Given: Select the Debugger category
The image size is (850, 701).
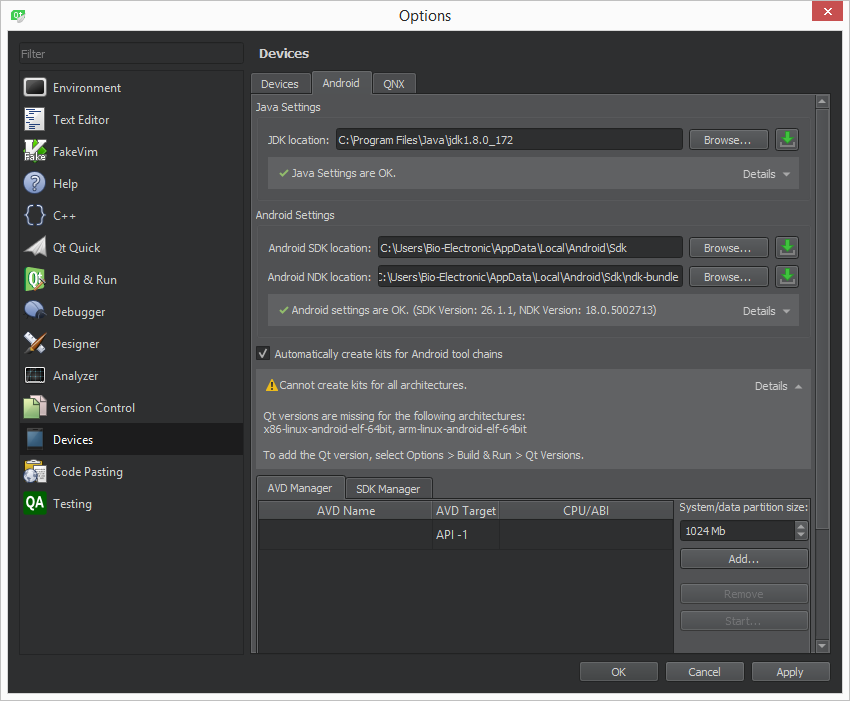Looking at the screenshot, I should [x=76, y=312].
